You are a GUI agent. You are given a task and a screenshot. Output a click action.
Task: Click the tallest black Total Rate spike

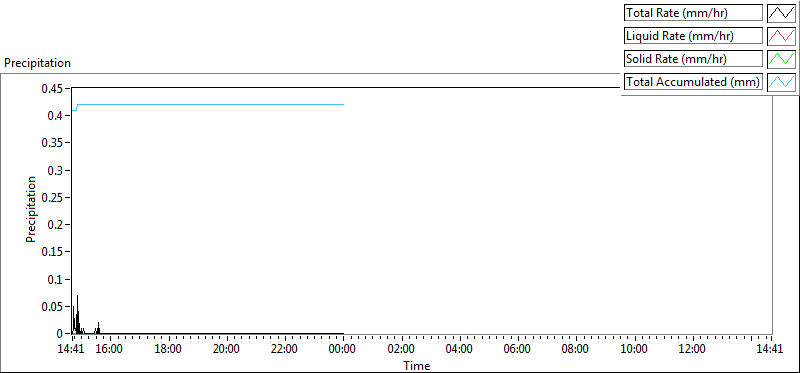coord(78,314)
